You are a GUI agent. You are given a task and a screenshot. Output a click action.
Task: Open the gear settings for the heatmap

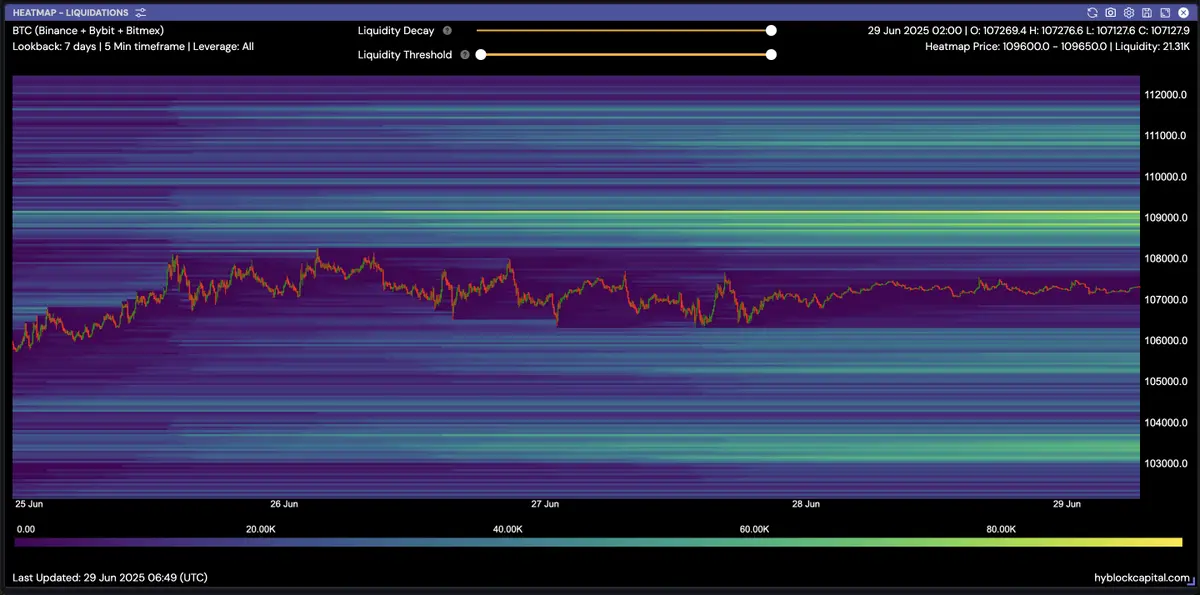pos(1128,13)
